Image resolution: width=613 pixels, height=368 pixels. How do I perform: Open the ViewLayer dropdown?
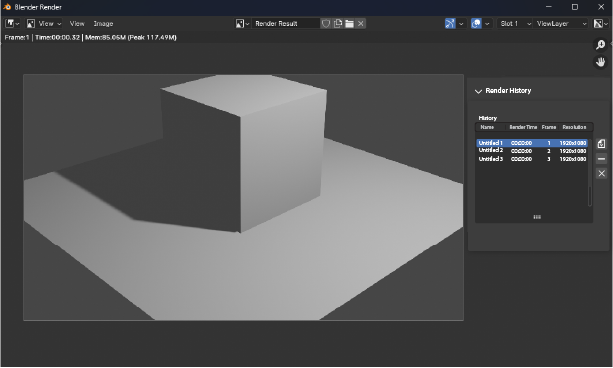tap(561, 23)
